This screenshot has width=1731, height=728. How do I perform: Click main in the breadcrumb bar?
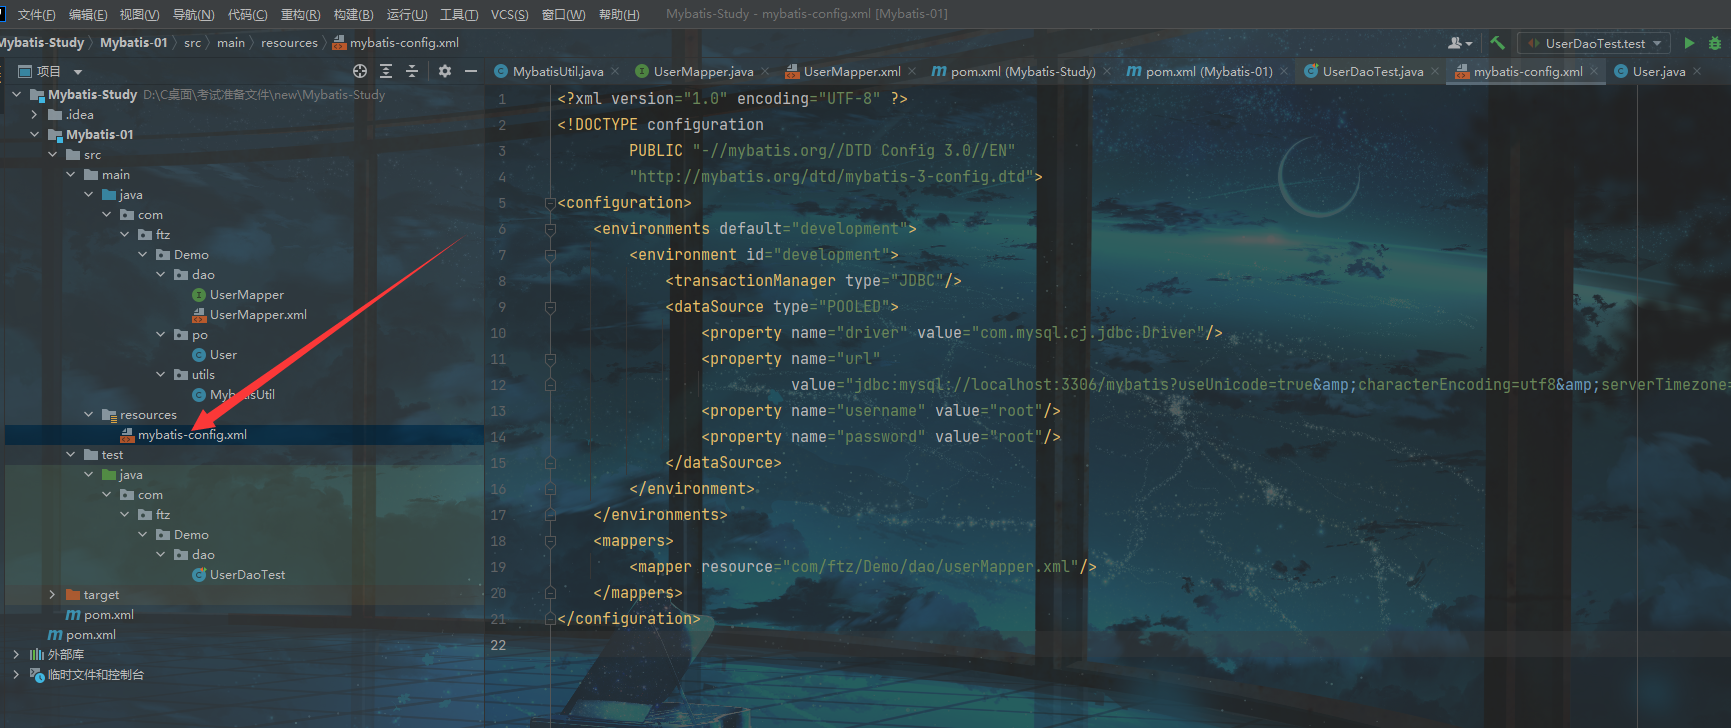coord(231,43)
